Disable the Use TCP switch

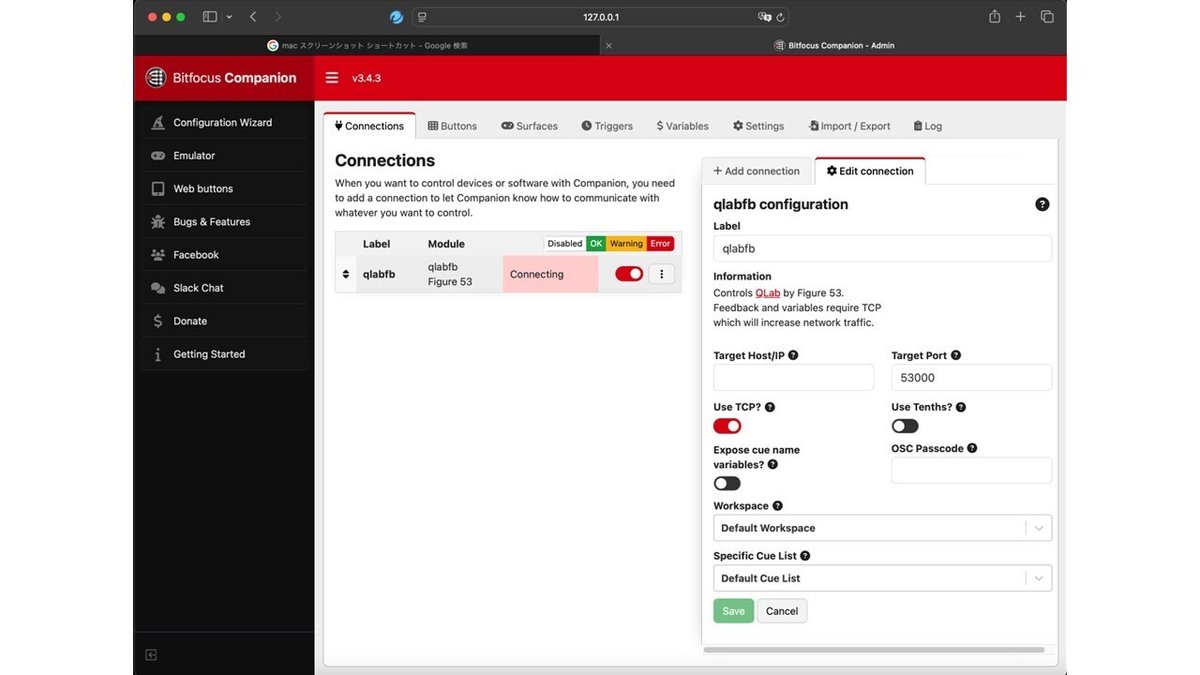coord(727,426)
